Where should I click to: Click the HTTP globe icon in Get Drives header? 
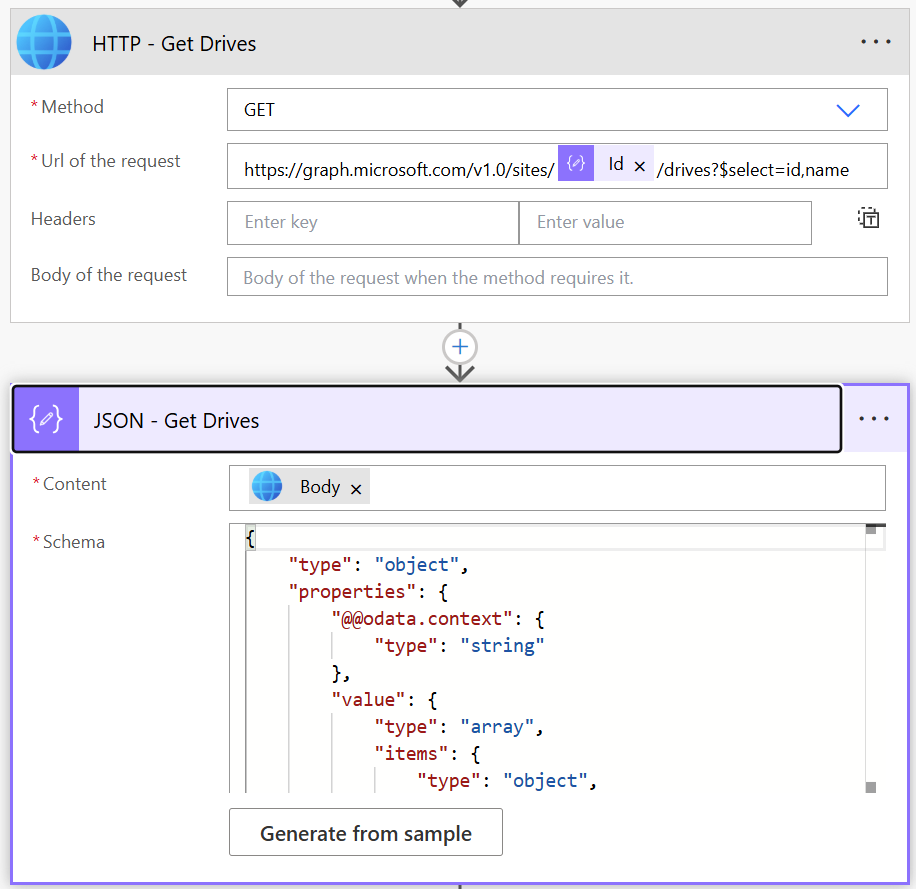pyautogui.click(x=44, y=43)
